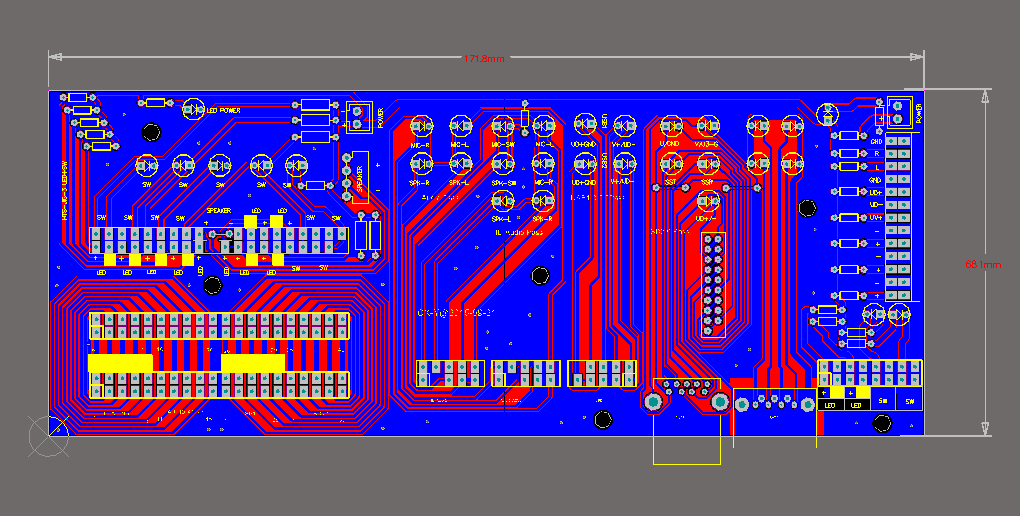Select the resistor left of the SPEAKER connector

[x=315, y=185]
